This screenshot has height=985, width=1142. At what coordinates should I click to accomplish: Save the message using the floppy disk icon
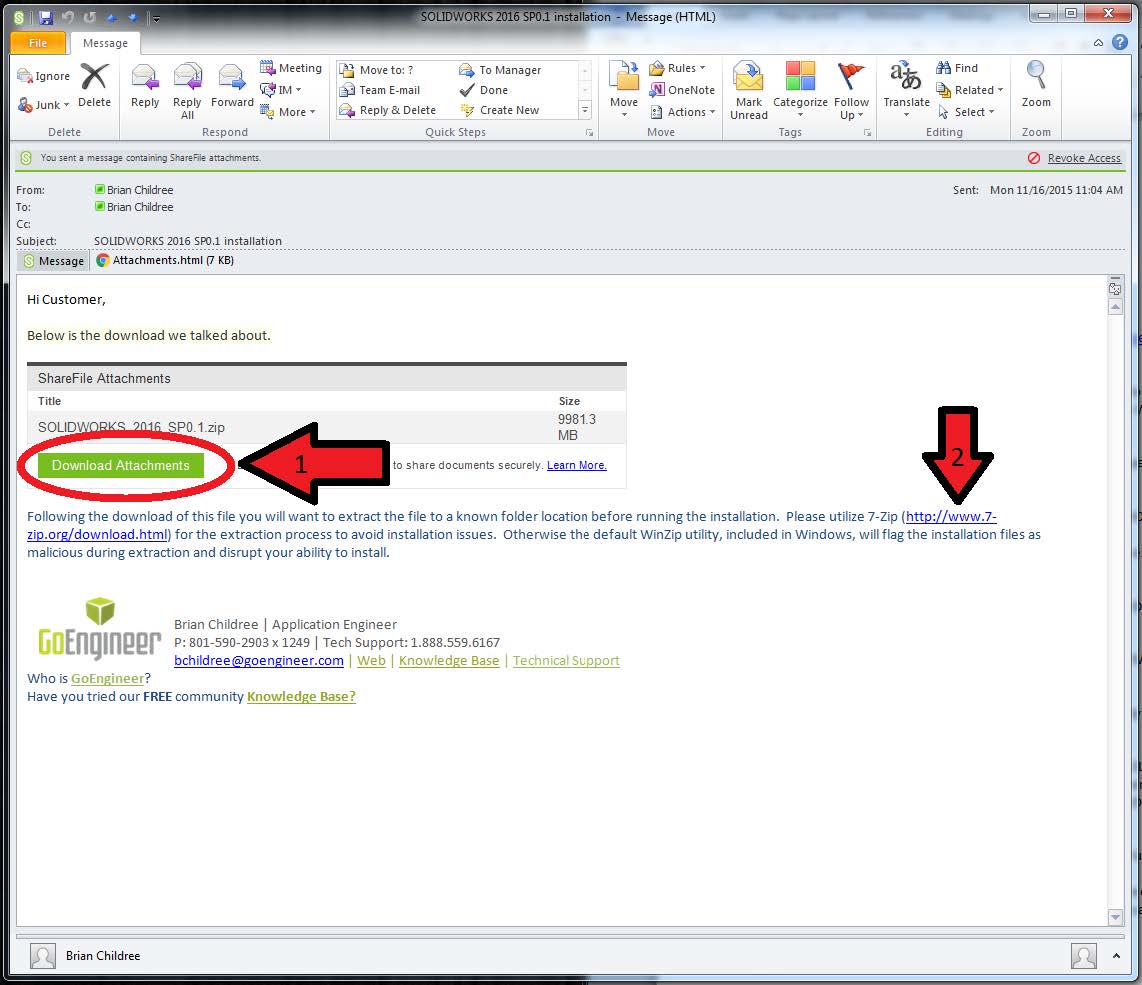(45, 17)
